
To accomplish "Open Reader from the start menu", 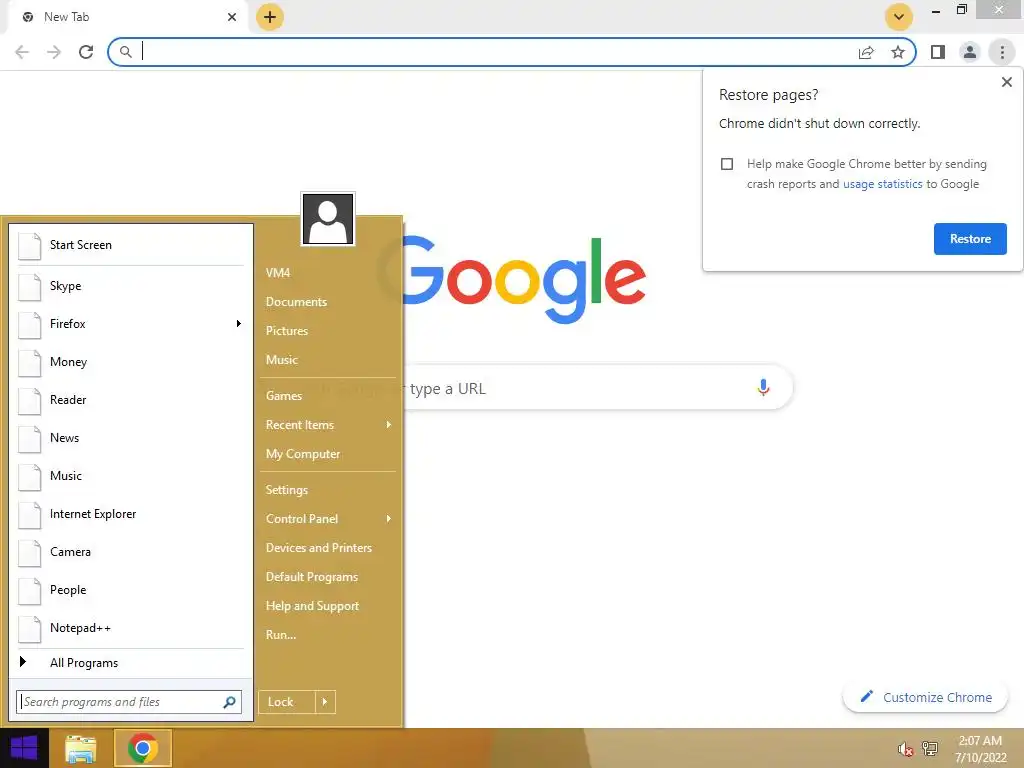I will [131, 400].
